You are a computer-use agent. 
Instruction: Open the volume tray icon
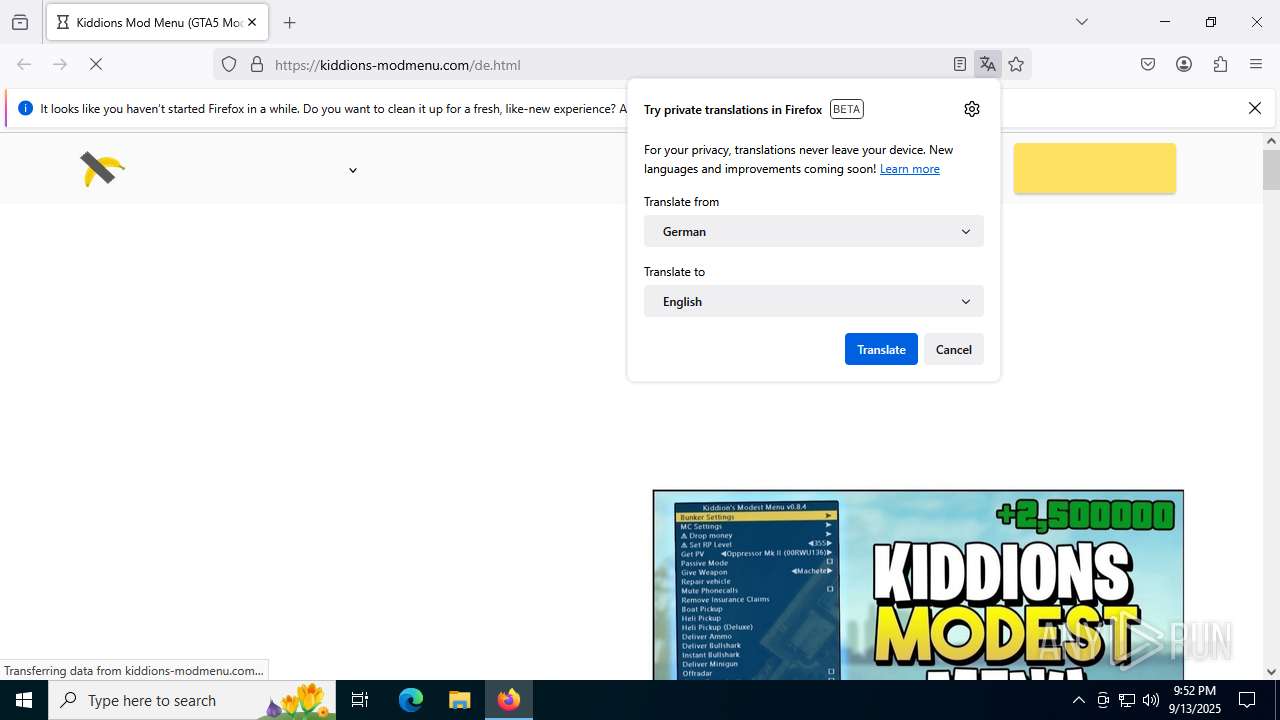point(1151,700)
